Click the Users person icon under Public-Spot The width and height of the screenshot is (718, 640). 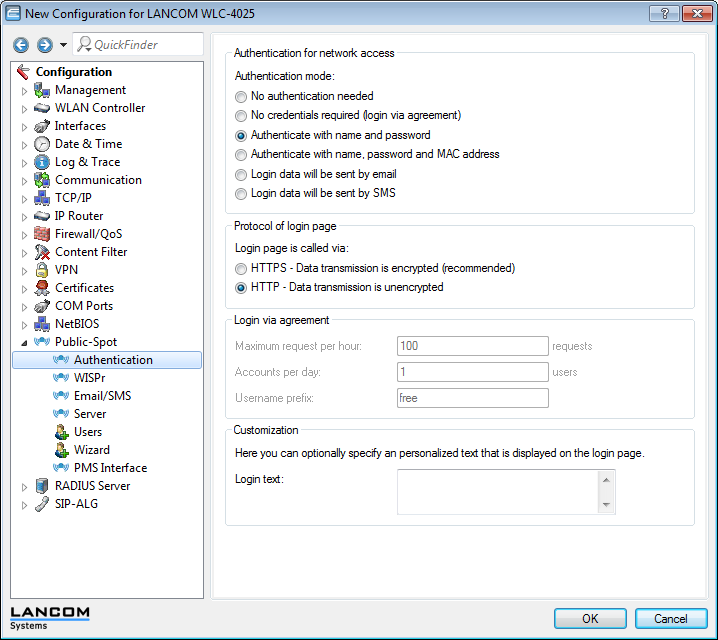pyautogui.click(x=61, y=432)
